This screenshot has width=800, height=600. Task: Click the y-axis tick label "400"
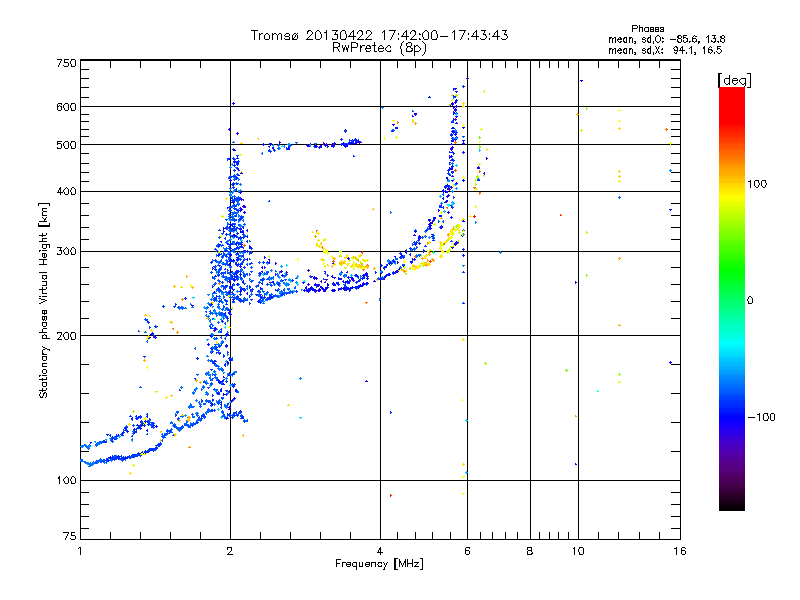tap(66, 192)
